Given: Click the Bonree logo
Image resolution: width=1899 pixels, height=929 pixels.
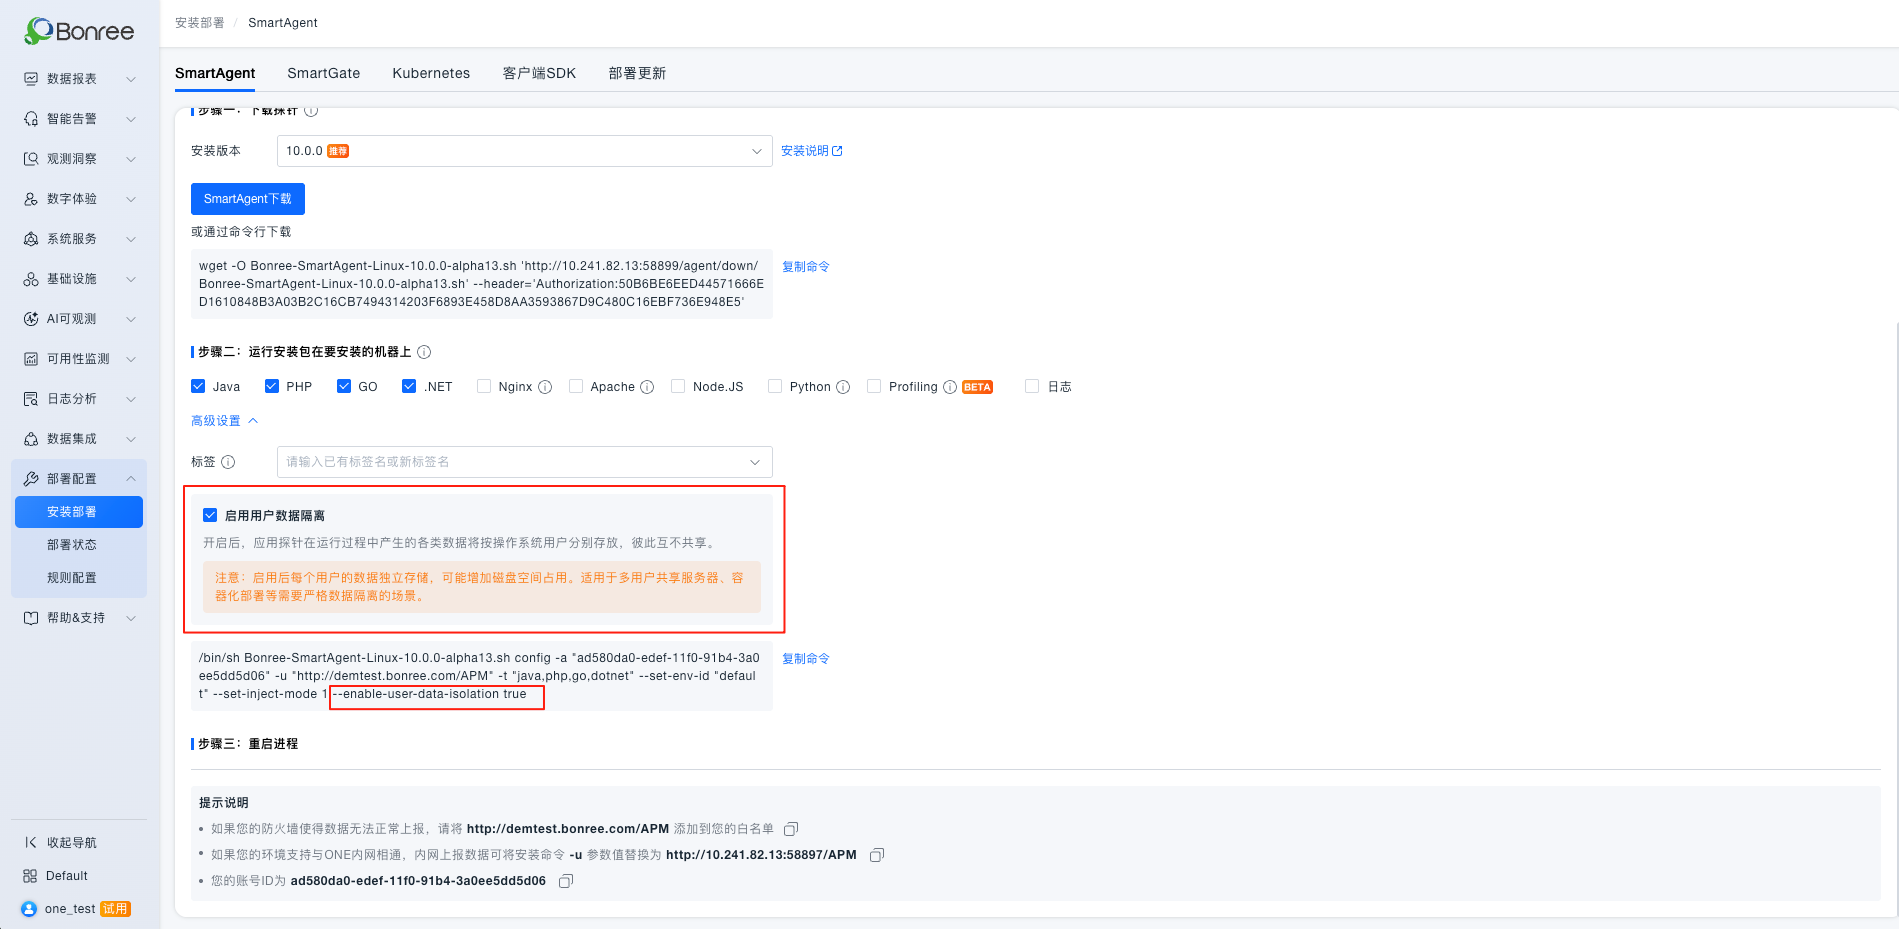Looking at the screenshot, I should click(79, 31).
